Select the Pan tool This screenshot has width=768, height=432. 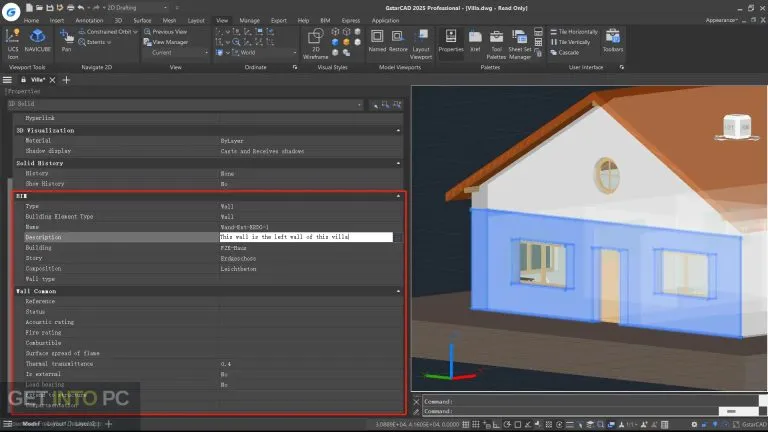coord(66,41)
